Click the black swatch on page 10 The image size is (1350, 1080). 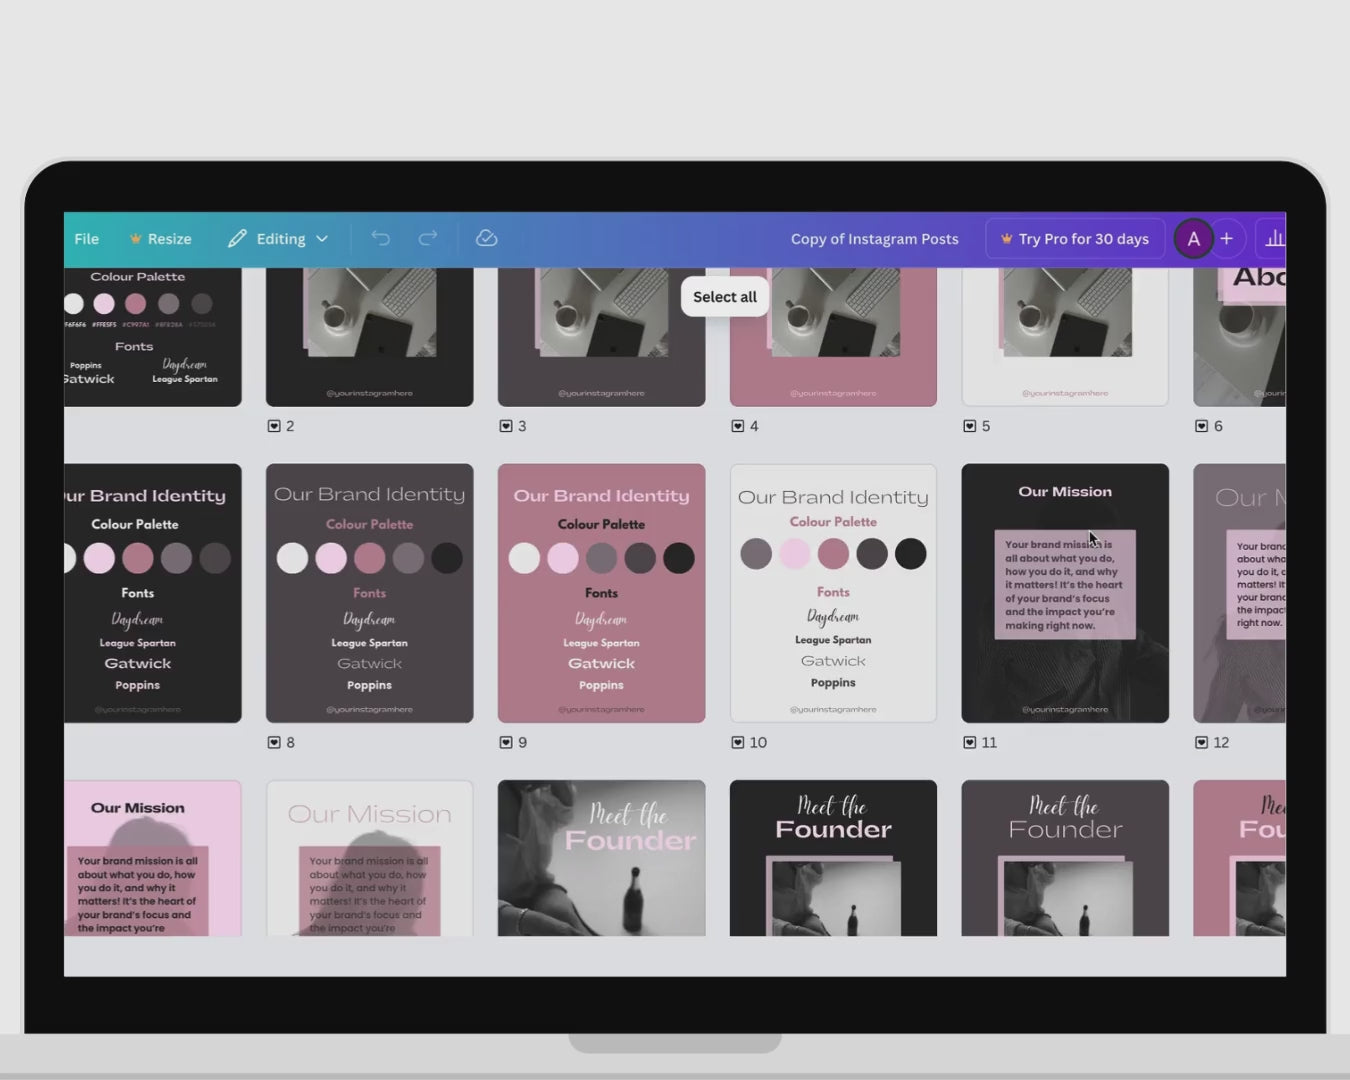point(910,553)
